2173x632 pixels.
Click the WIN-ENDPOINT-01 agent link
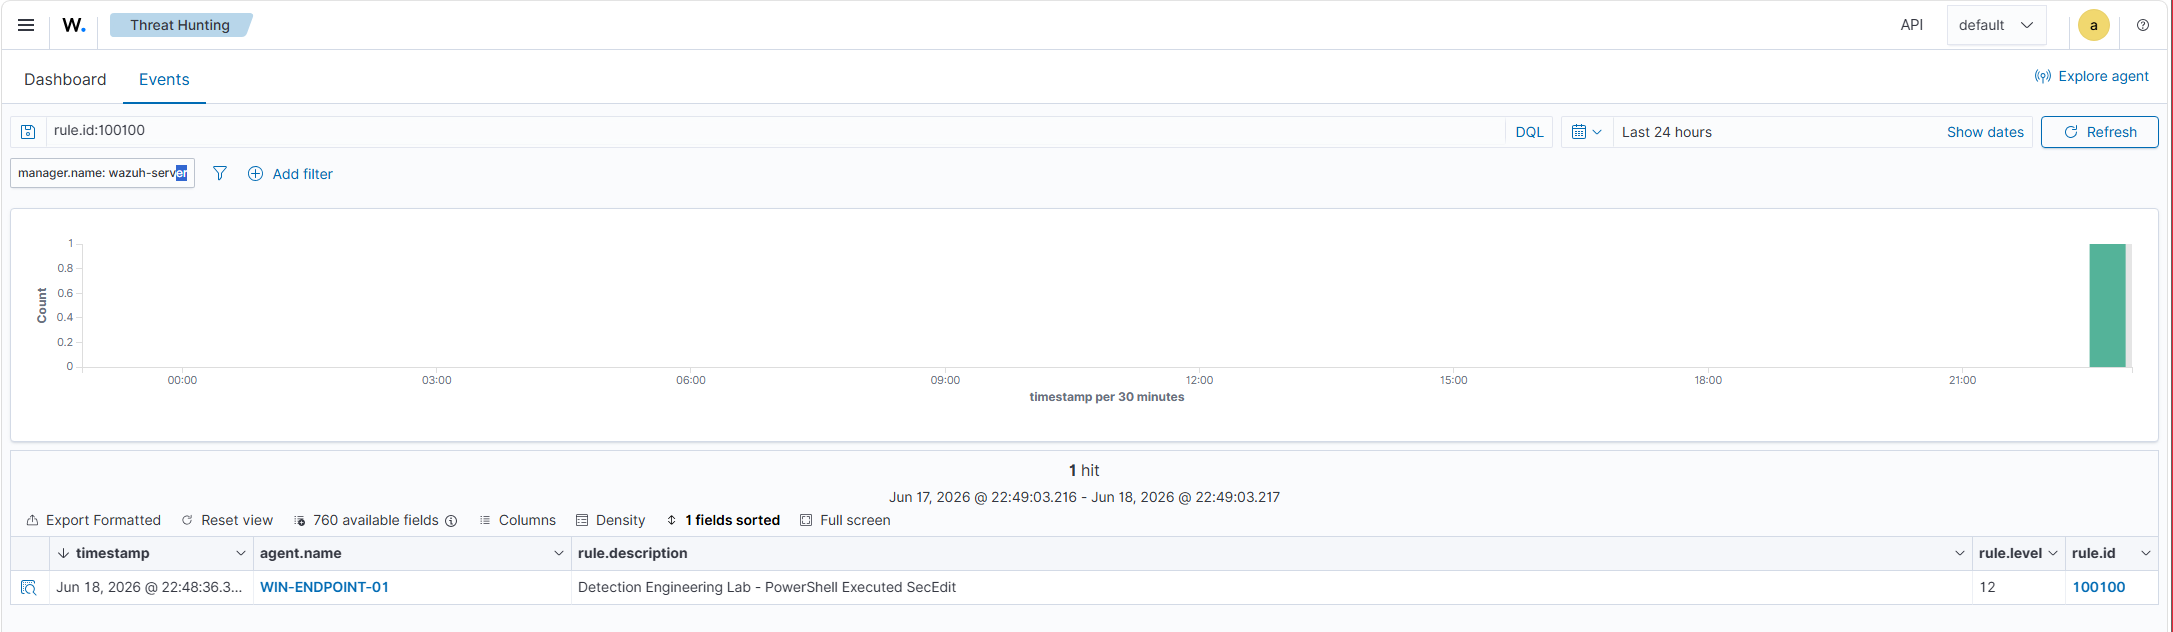[x=324, y=587]
